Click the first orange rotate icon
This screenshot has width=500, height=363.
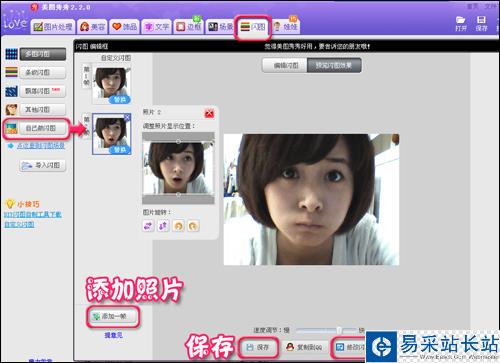click(x=178, y=226)
